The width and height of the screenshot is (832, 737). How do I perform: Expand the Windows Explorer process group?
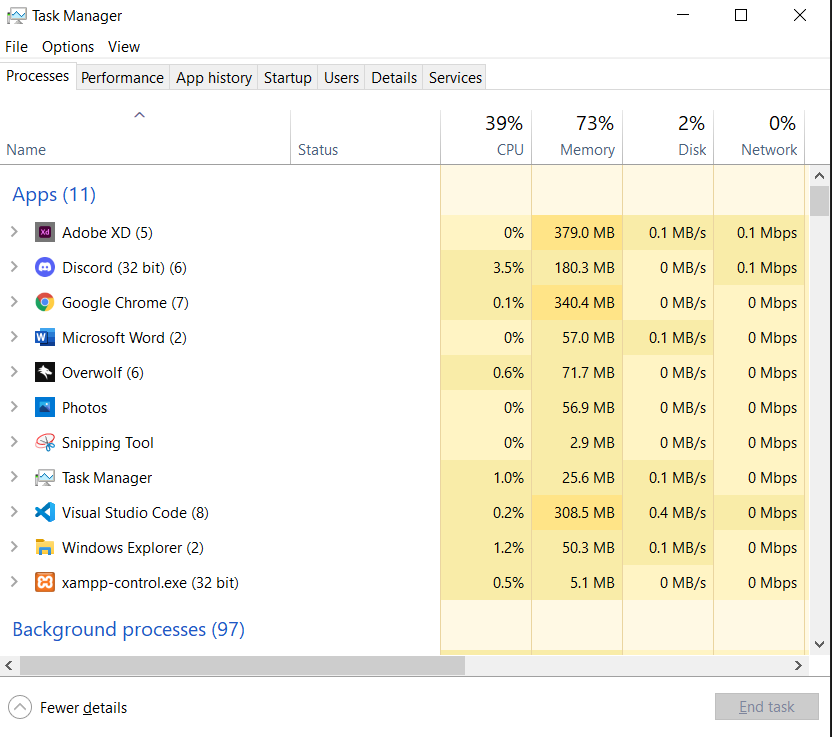(14, 548)
